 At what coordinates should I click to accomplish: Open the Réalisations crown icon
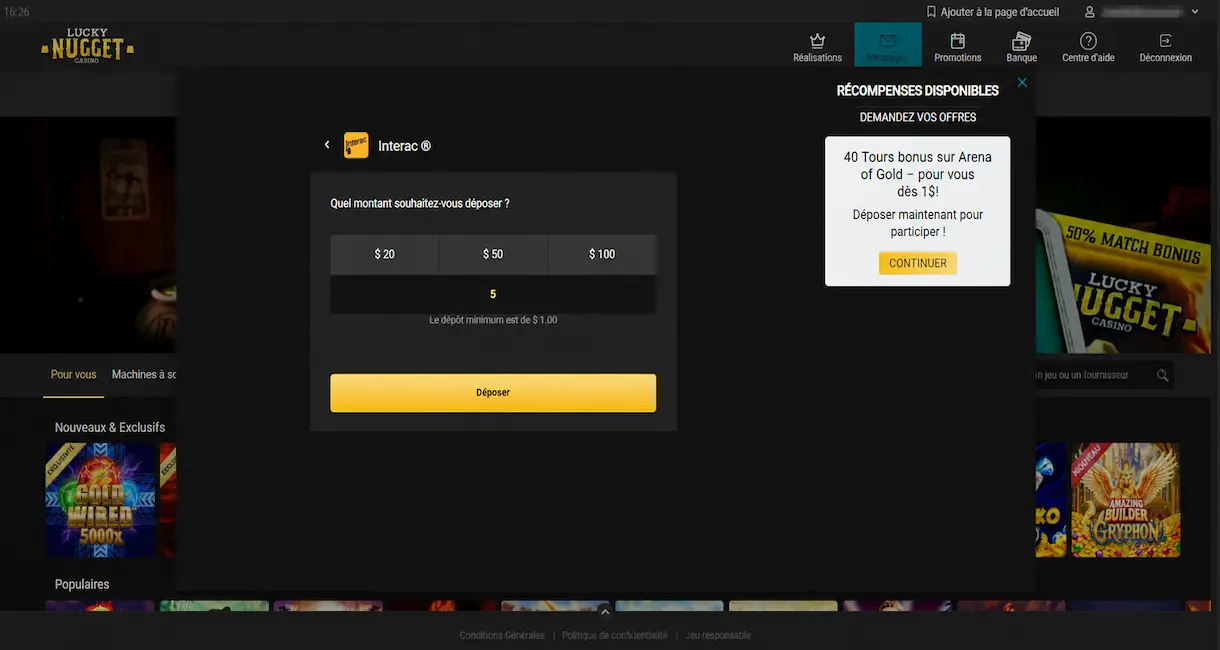(817, 41)
